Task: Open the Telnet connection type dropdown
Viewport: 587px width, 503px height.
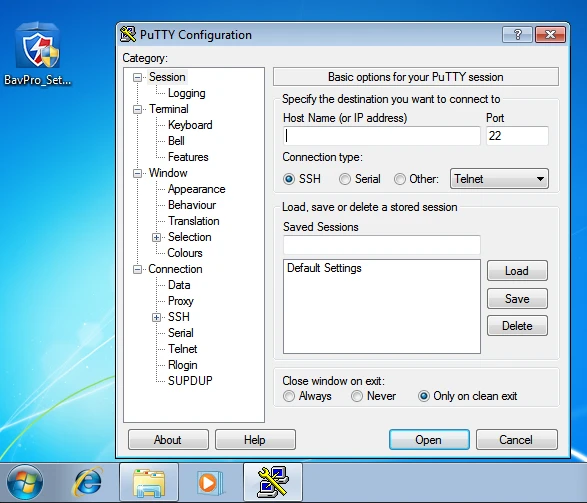Action: coord(499,179)
